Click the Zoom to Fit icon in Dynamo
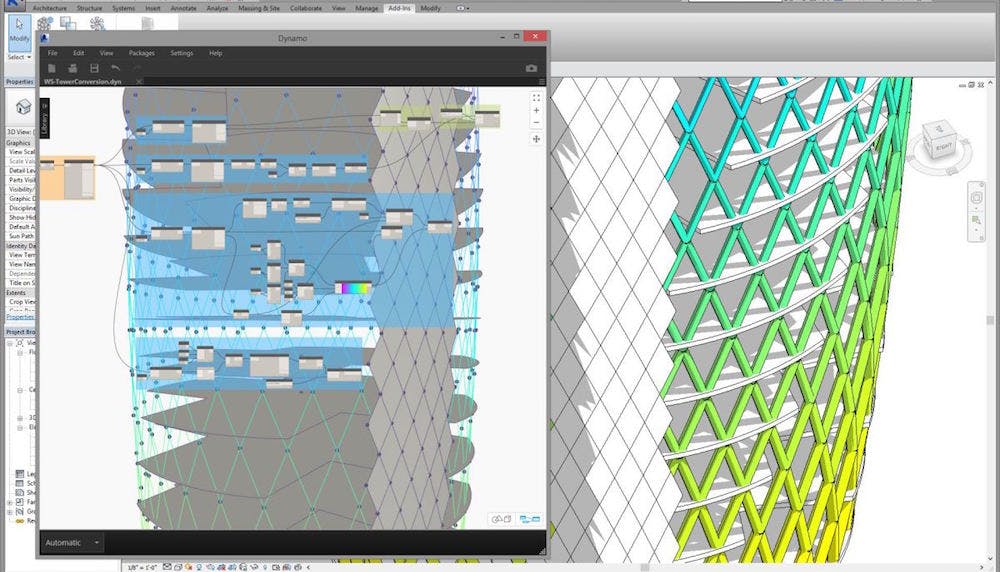Viewport: 1000px width, 572px height. tap(536, 97)
